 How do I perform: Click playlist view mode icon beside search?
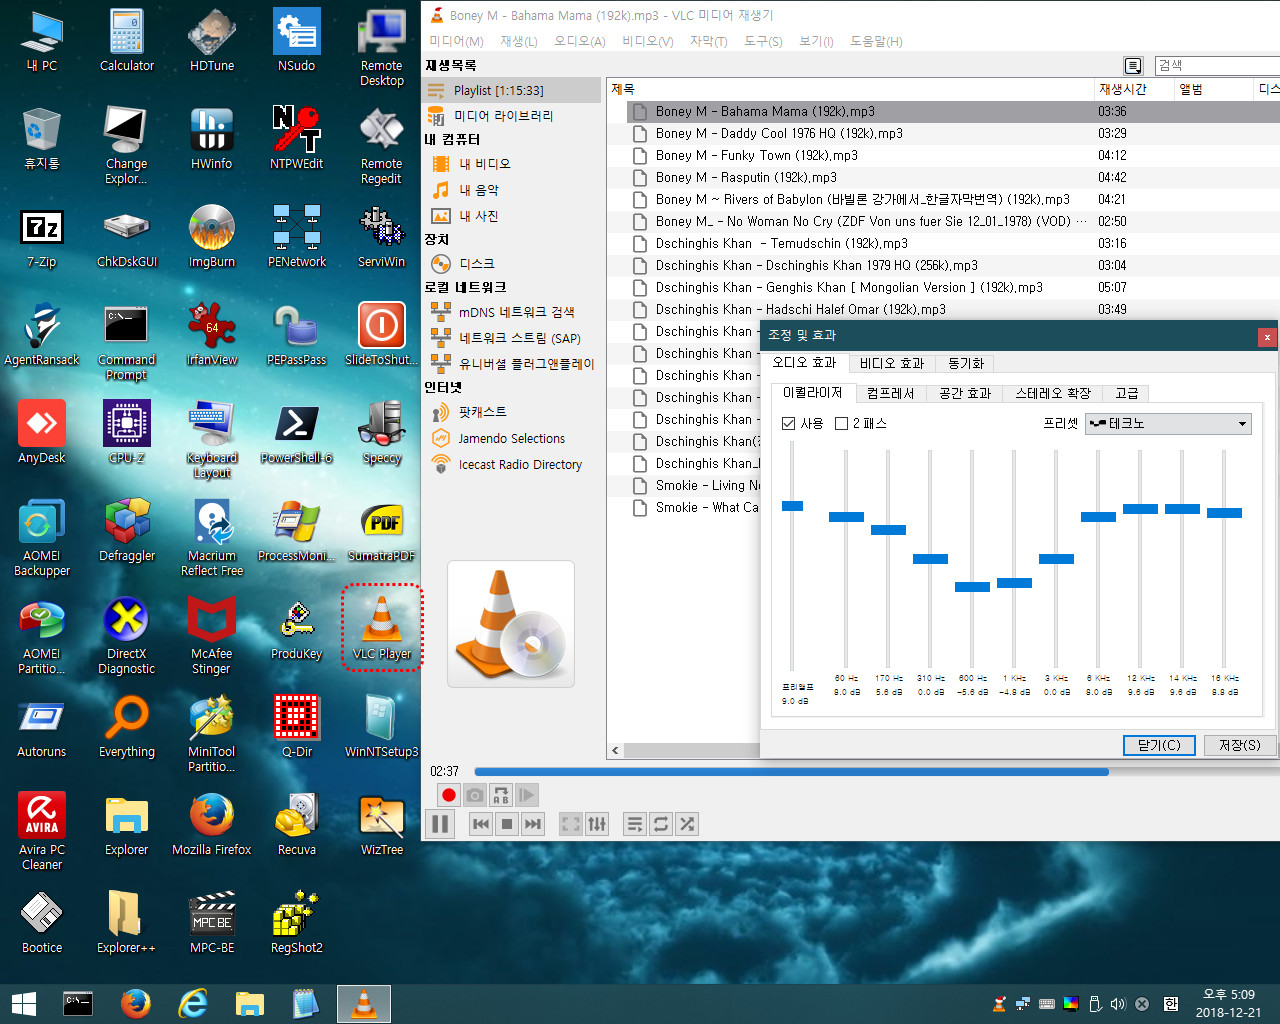tap(1133, 66)
